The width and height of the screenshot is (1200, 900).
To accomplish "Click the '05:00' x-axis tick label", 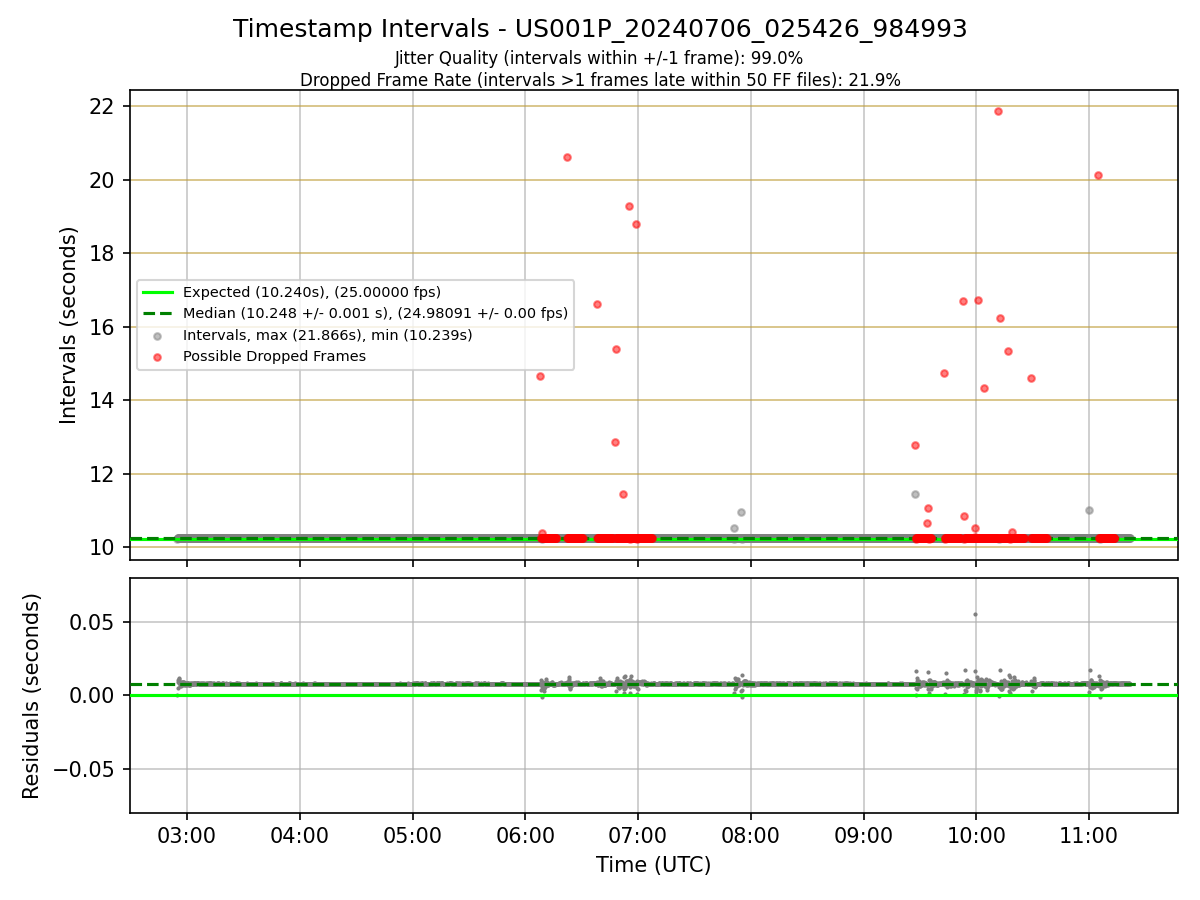I will coord(412,835).
